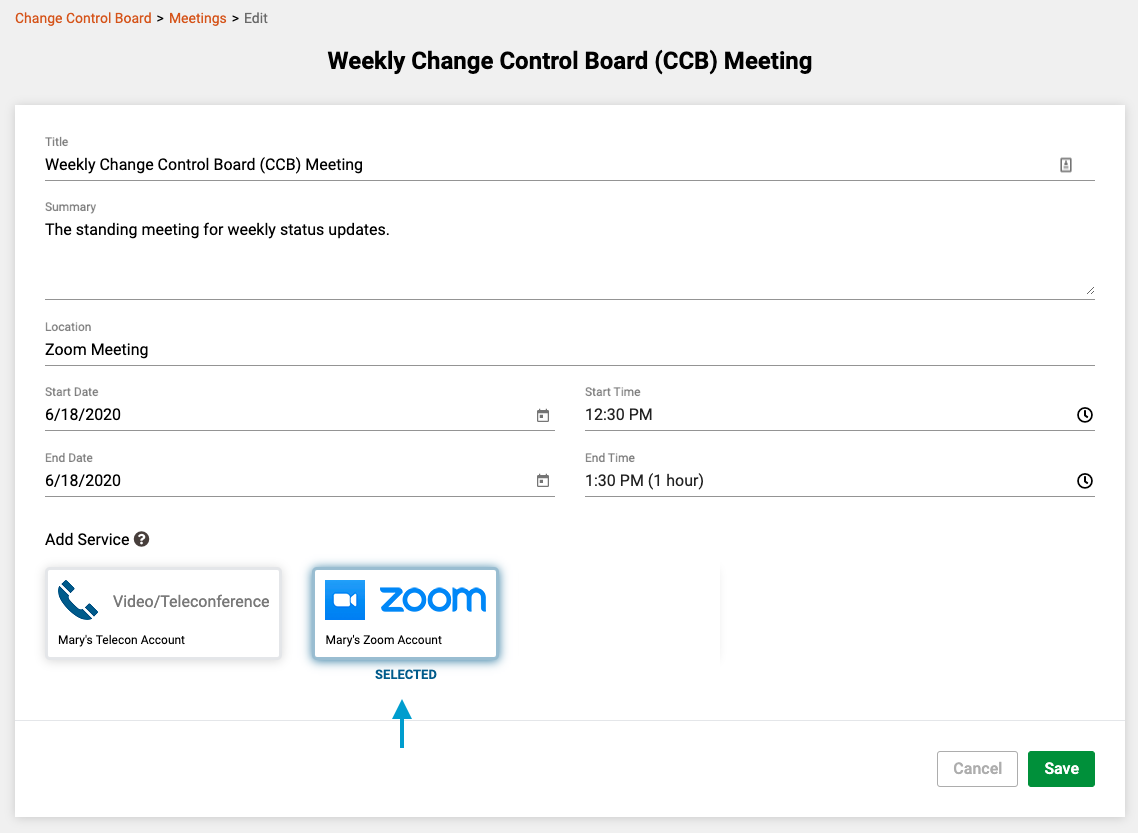Viewport: 1138px width, 833px height.
Task: Click the Summary textarea resize handle
Action: (1090, 290)
